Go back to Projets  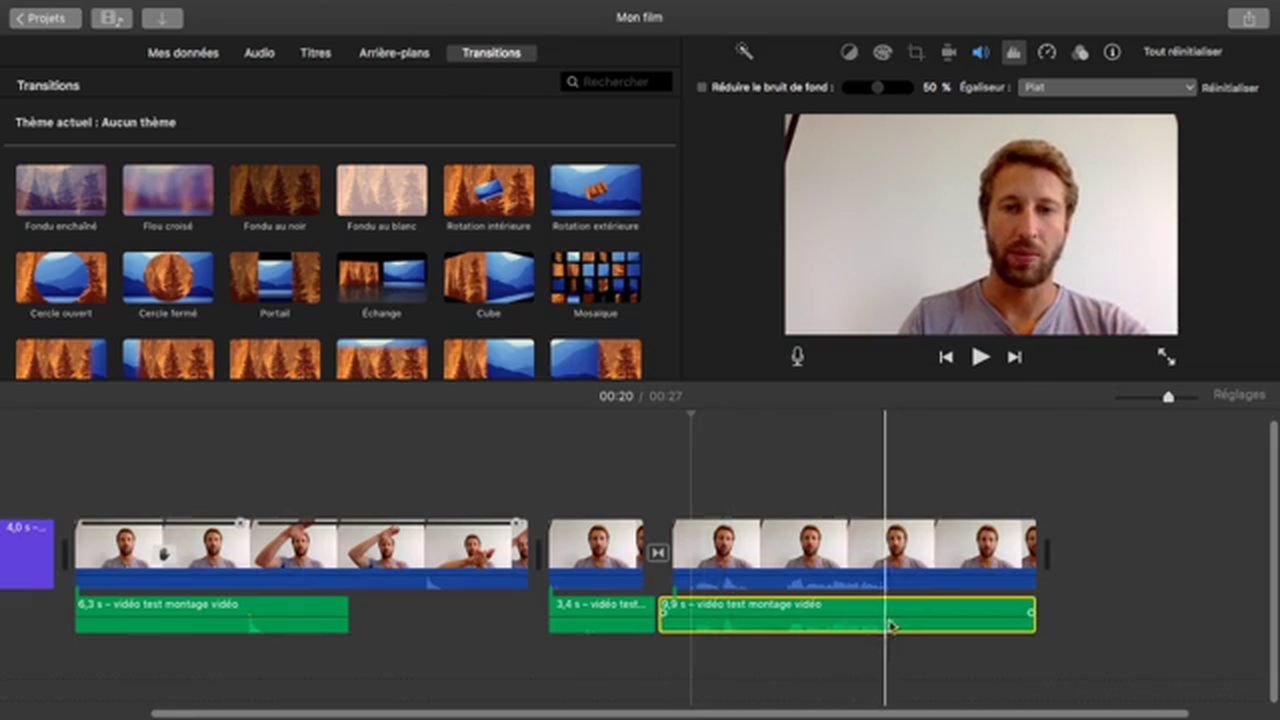tap(45, 18)
